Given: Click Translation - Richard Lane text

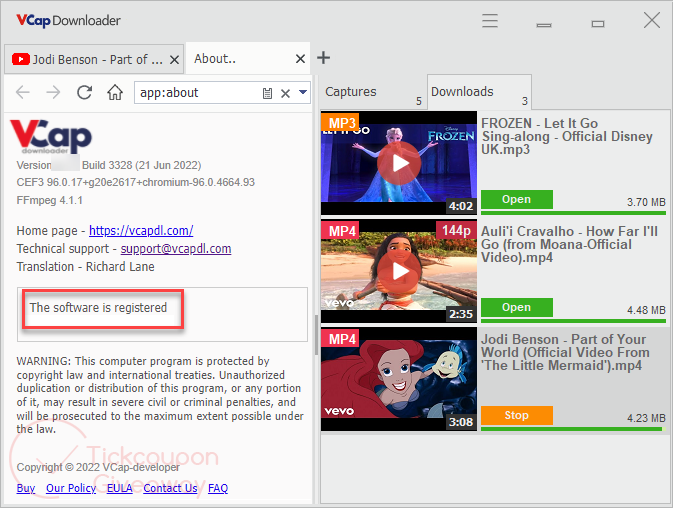Looking at the screenshot, I should tap(85, 267).
